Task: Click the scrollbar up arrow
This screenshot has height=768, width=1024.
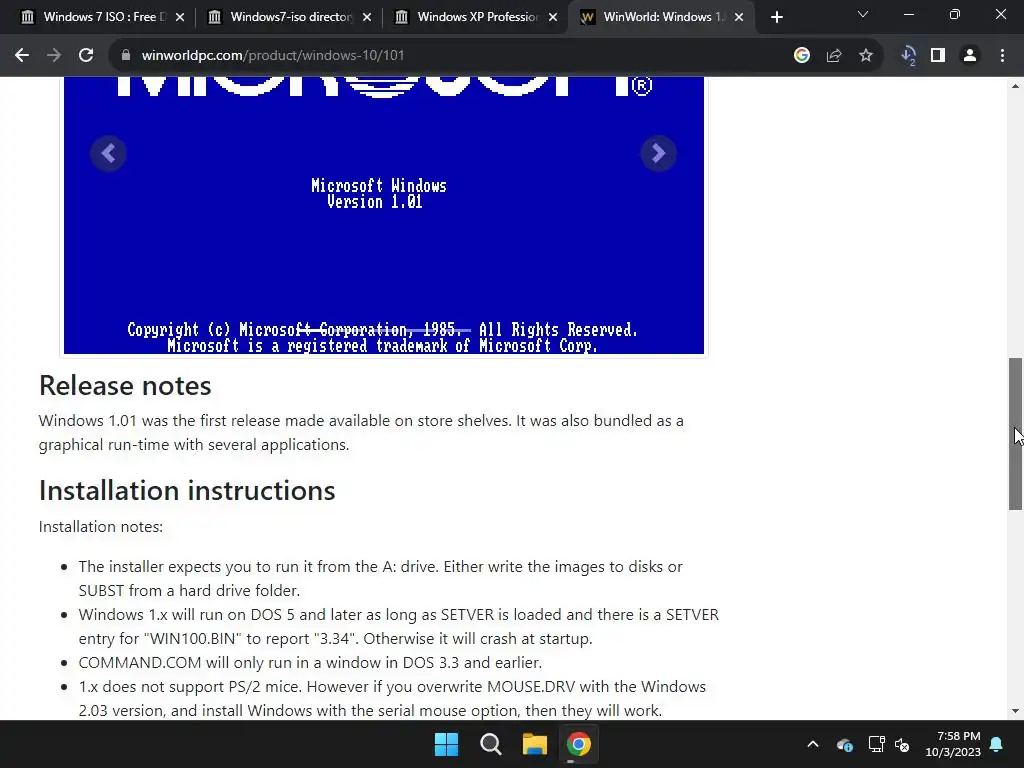Action: tap(1016, 86)
